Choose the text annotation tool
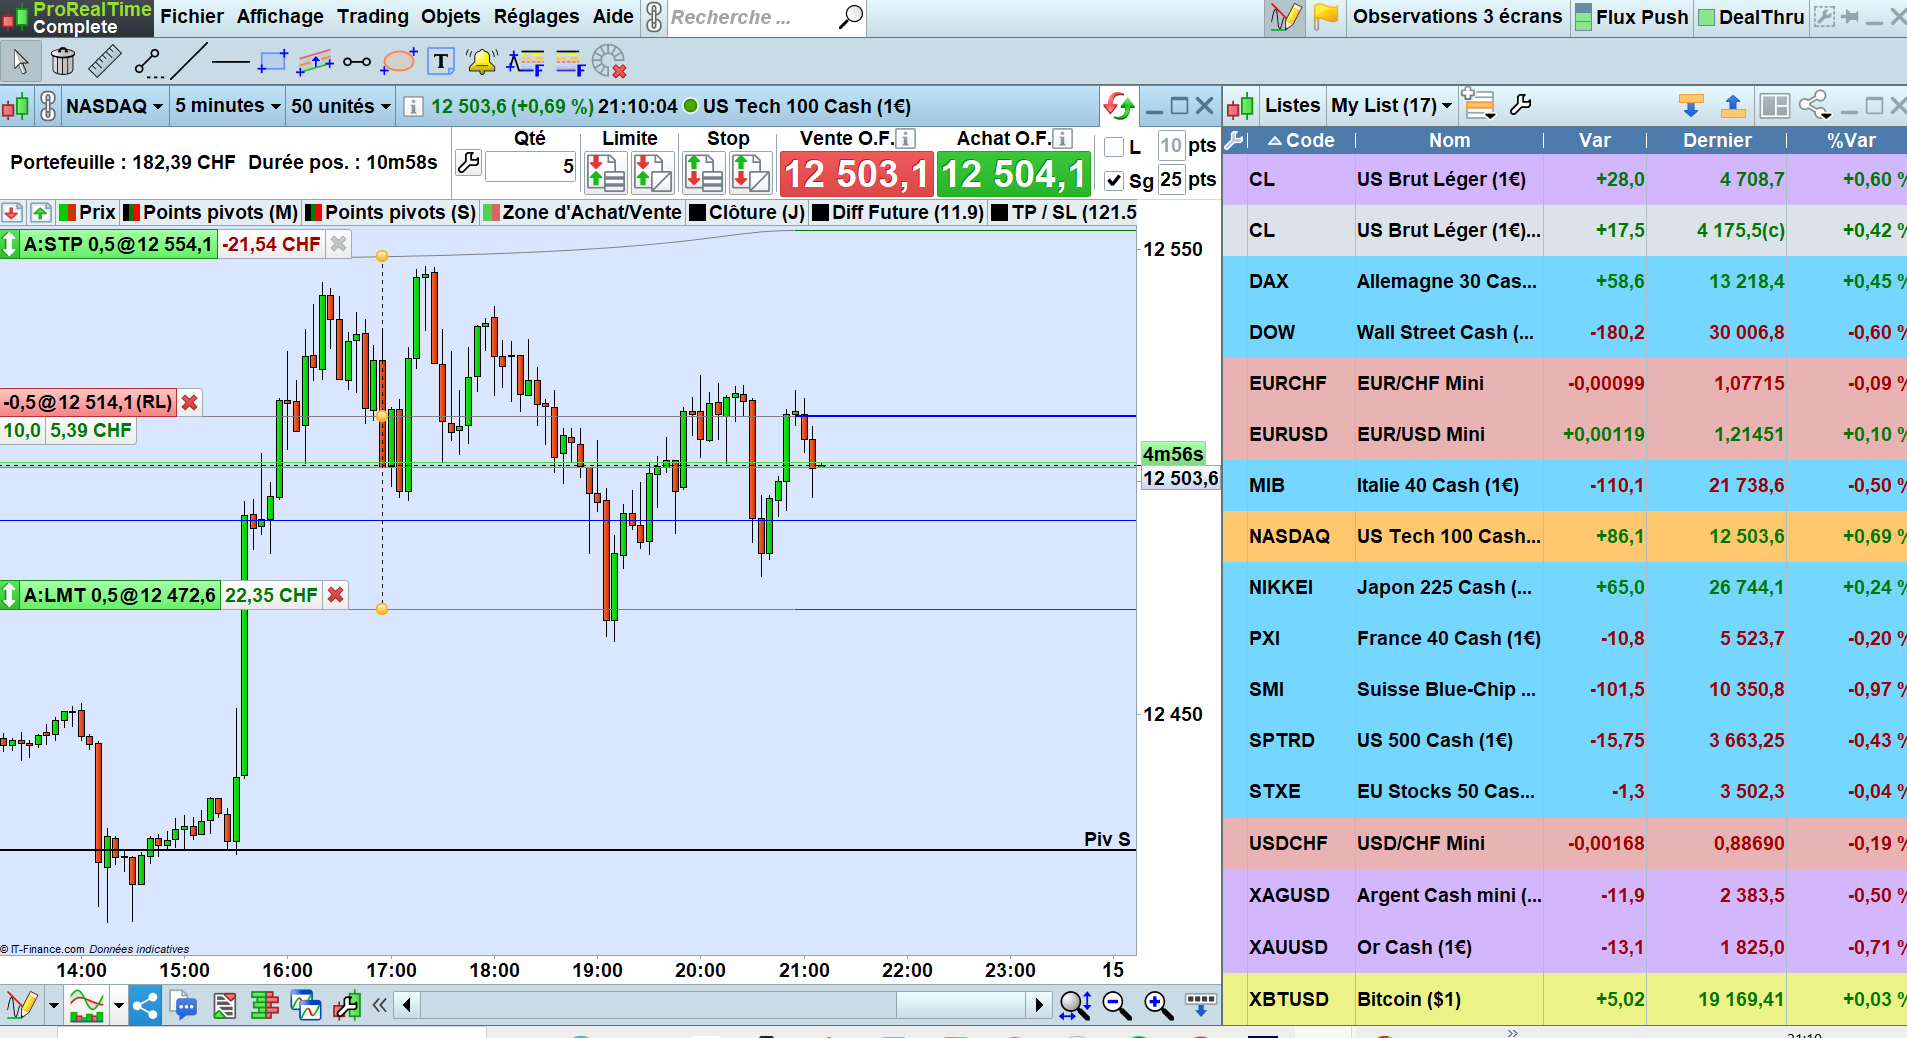The height and width of the screenshot is (1038, 1907). pos(441,62)
